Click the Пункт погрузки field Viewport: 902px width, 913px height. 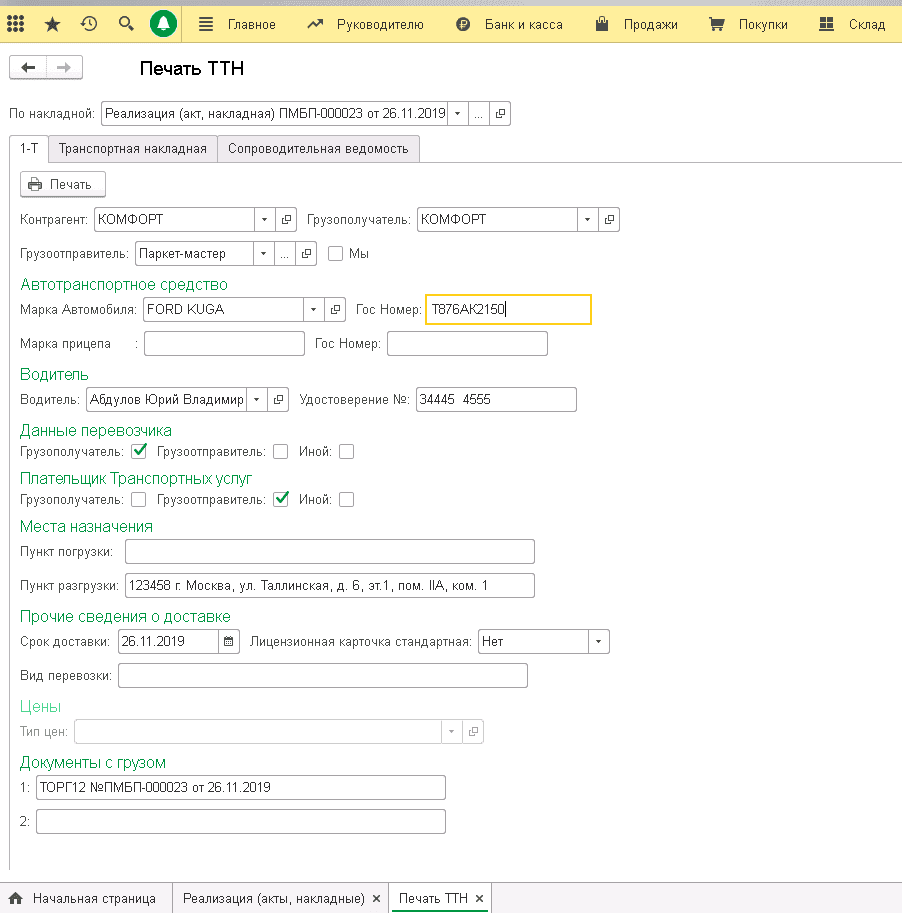[330, 551]
